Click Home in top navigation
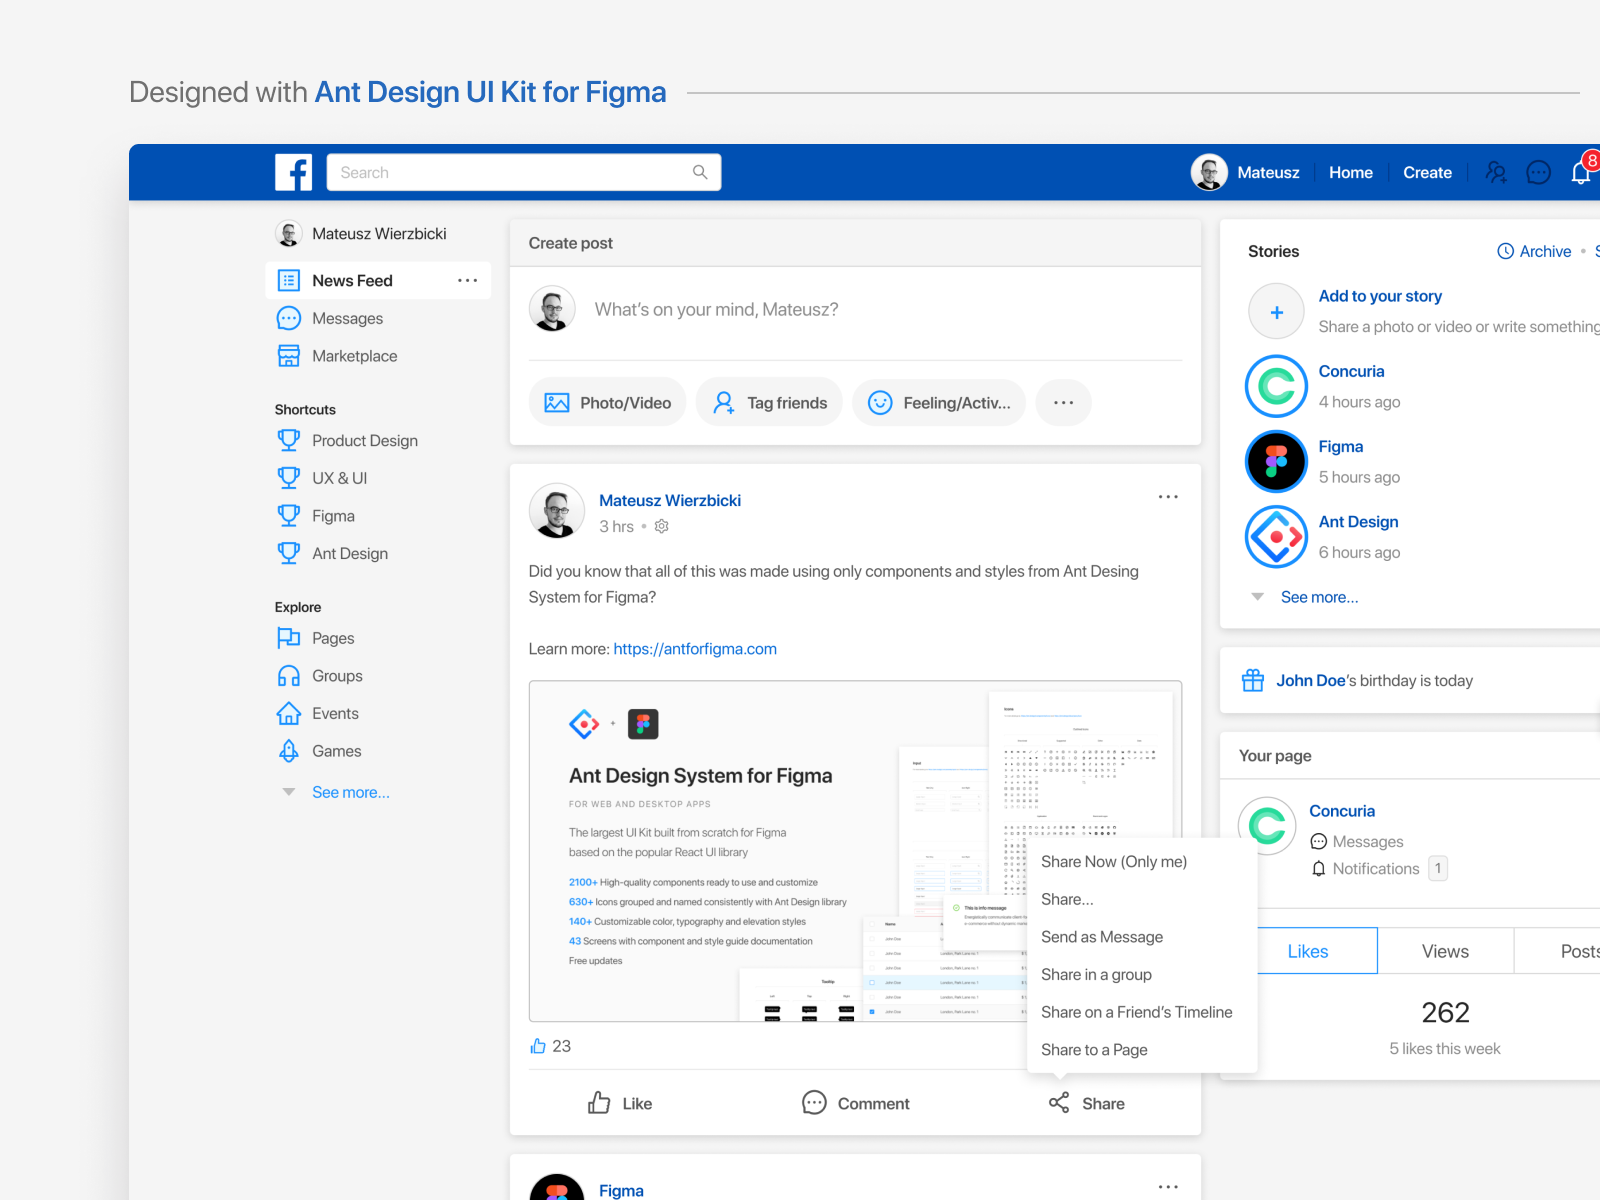 point(1351,172)
